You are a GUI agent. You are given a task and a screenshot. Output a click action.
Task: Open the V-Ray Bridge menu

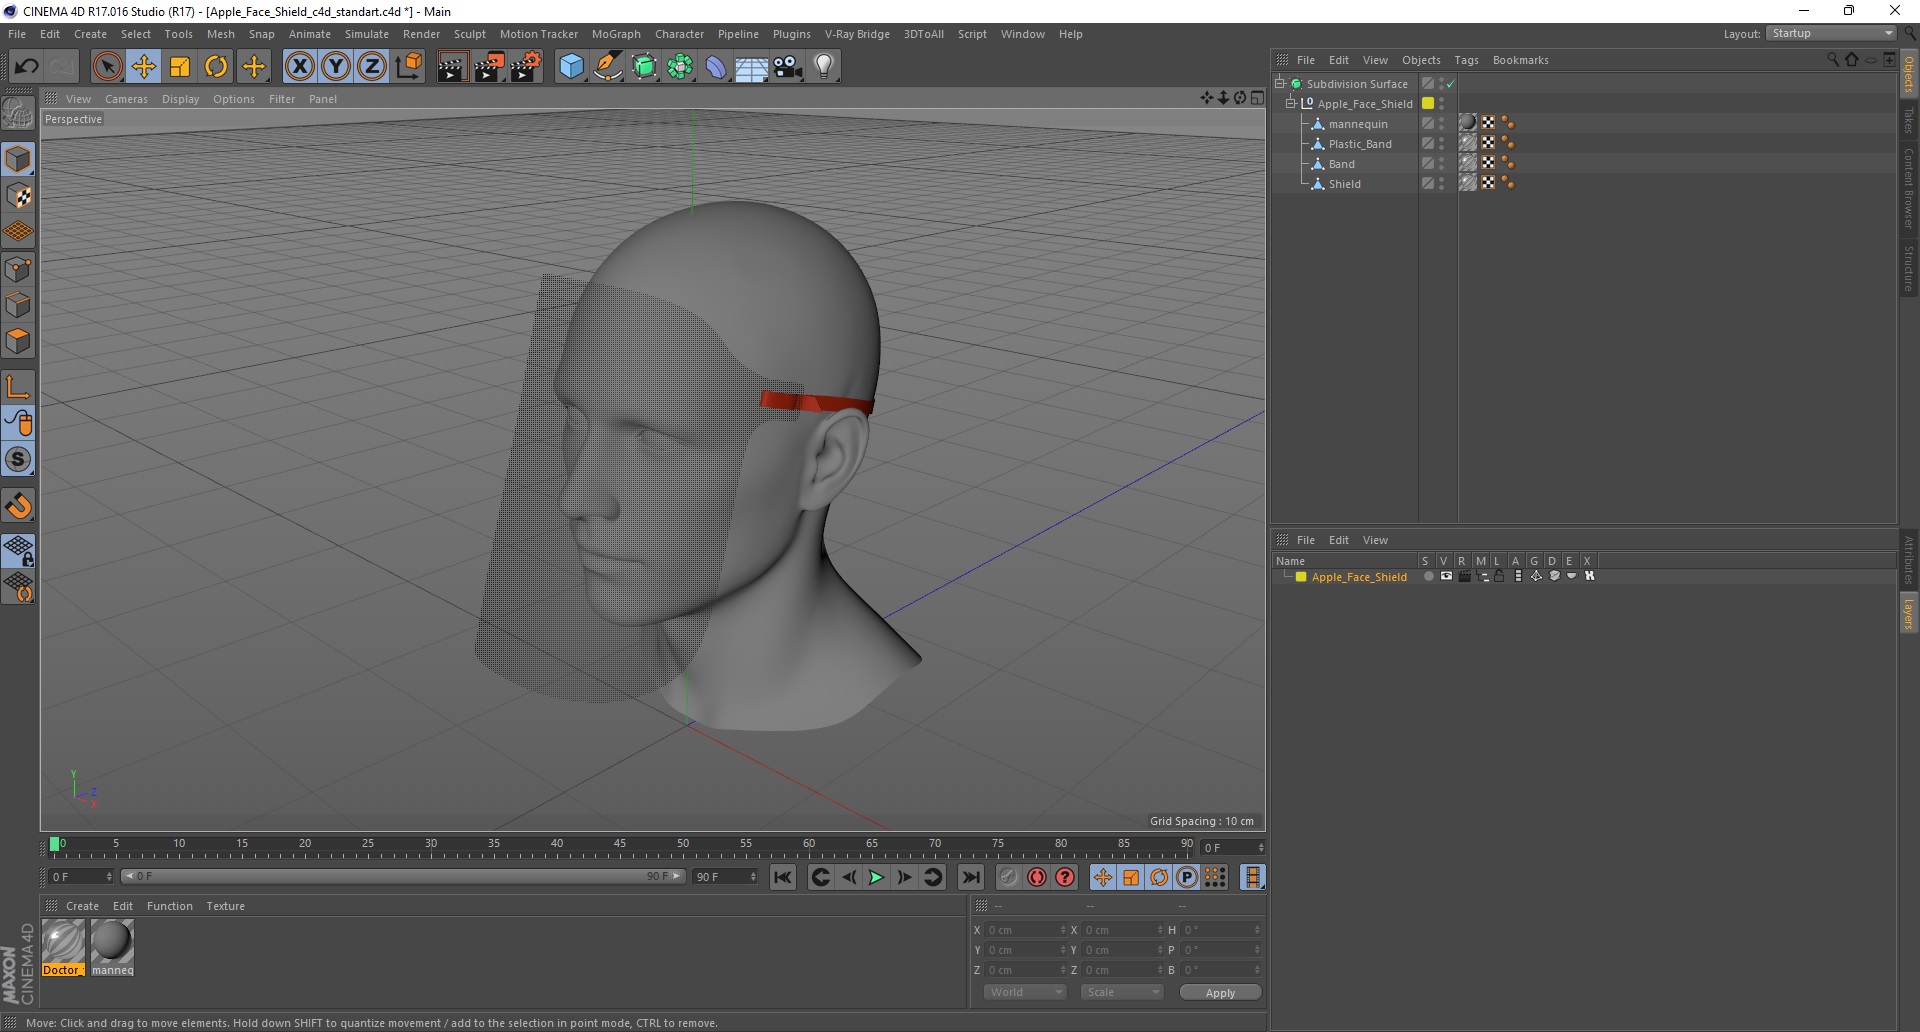pyautogui.click(x=857, y=34)
